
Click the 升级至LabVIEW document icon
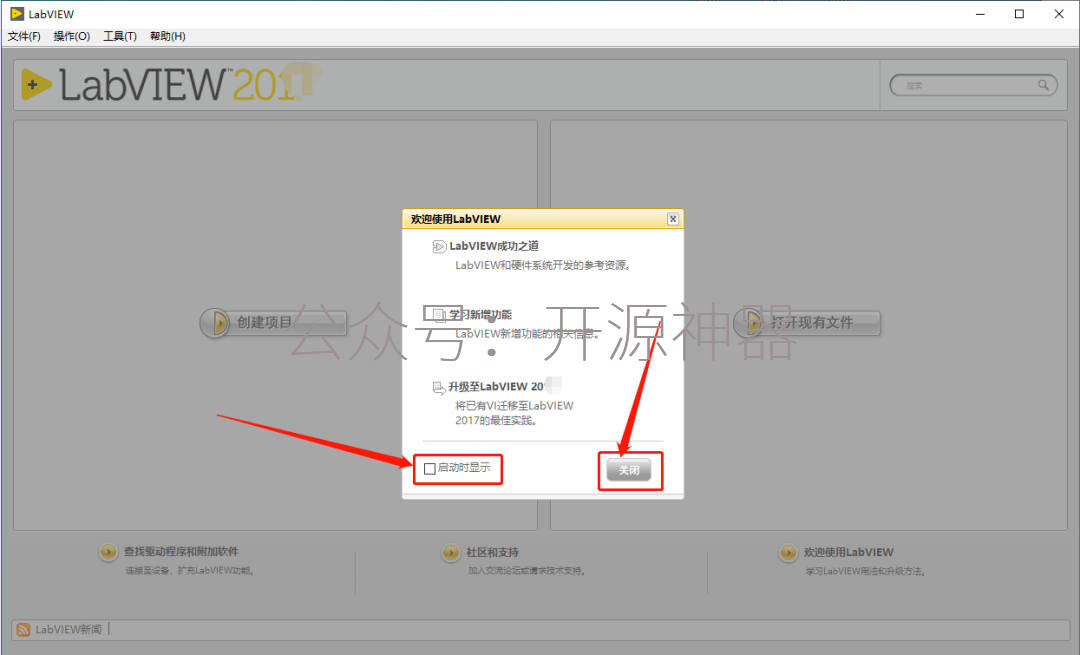(x=439, y=388)
